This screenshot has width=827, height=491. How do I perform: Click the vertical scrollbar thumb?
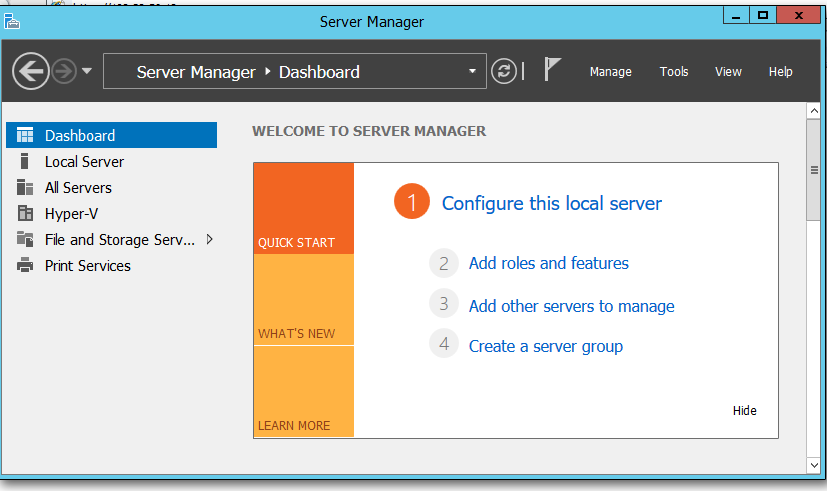[814, 170]
